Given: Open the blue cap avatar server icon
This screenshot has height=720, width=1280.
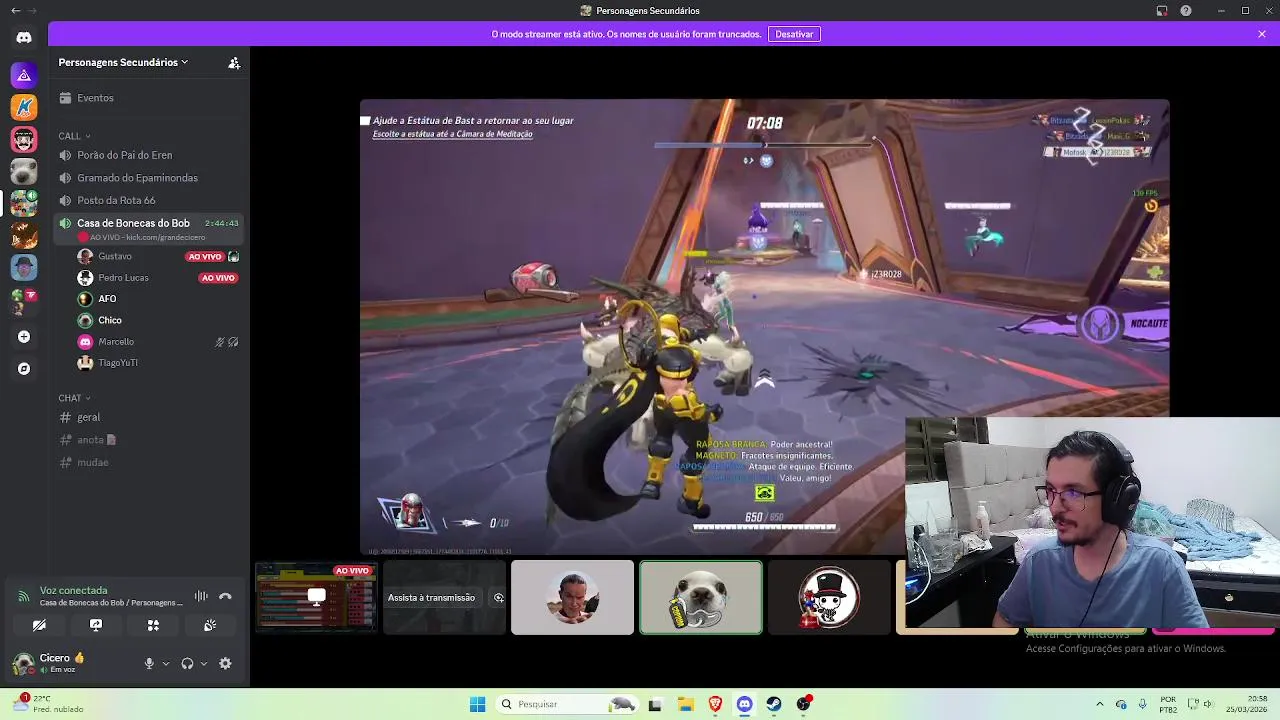Looking at the screenshot, I should pyautogui.click(x=24, y=267).
